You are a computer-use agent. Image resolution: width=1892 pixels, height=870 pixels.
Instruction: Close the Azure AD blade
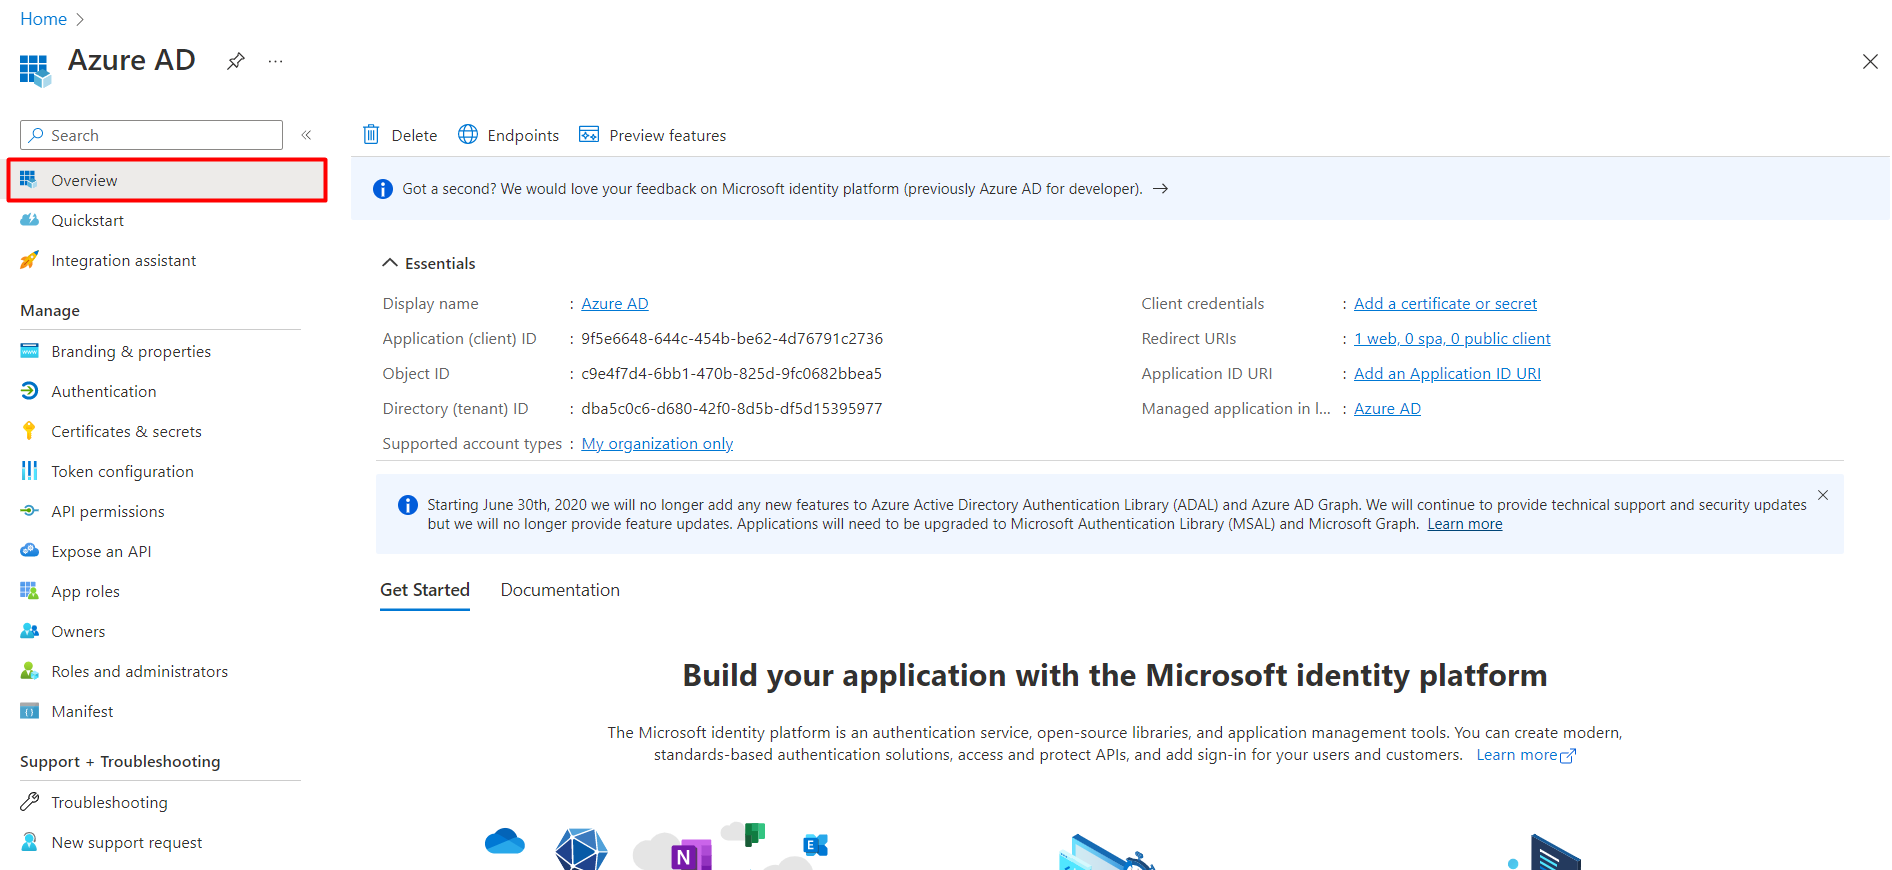[1870, 62]
